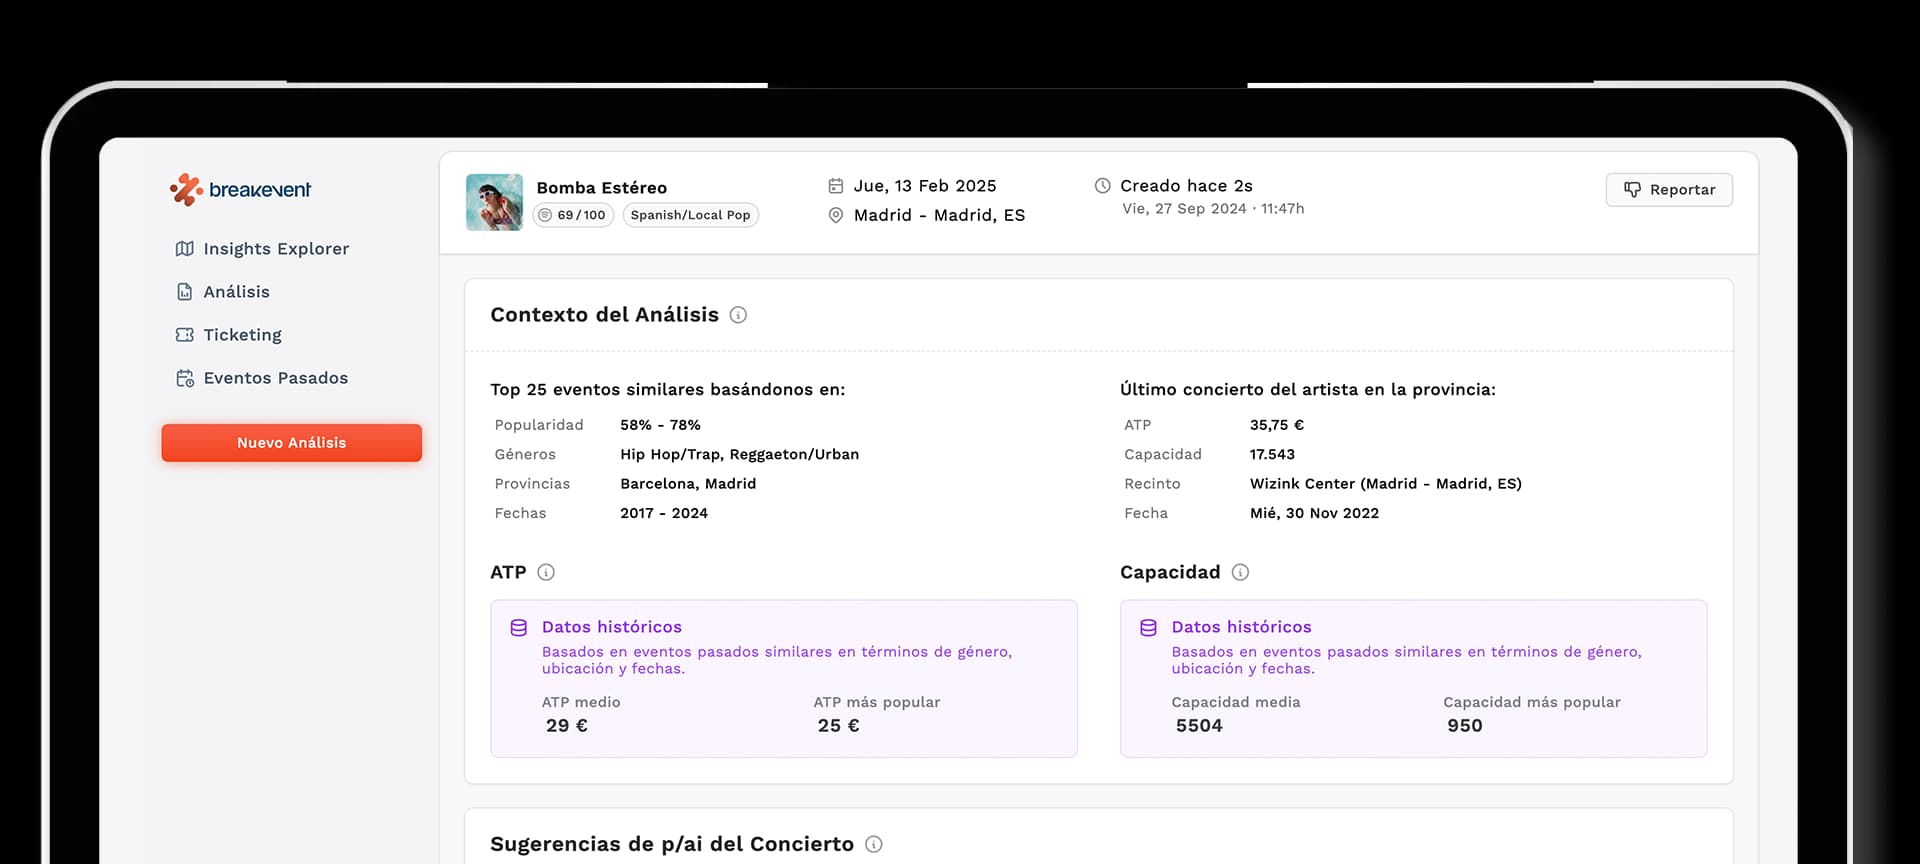The width and height of the screenshot is (1920, 864).
Task: Show info tooltip for ATP heading
Action: click(546, 572)
